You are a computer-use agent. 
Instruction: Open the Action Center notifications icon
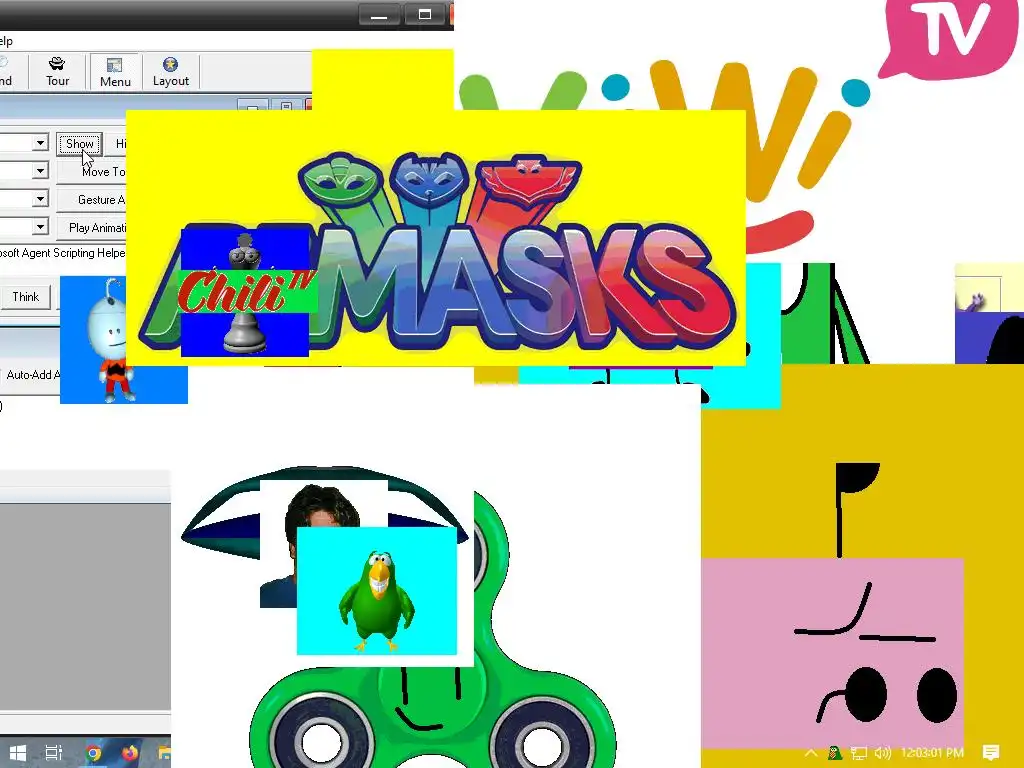pyautogui.click(x=991, y=752)
